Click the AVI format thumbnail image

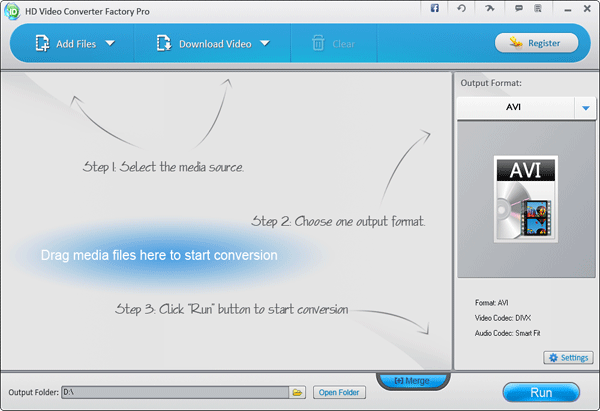526,200
